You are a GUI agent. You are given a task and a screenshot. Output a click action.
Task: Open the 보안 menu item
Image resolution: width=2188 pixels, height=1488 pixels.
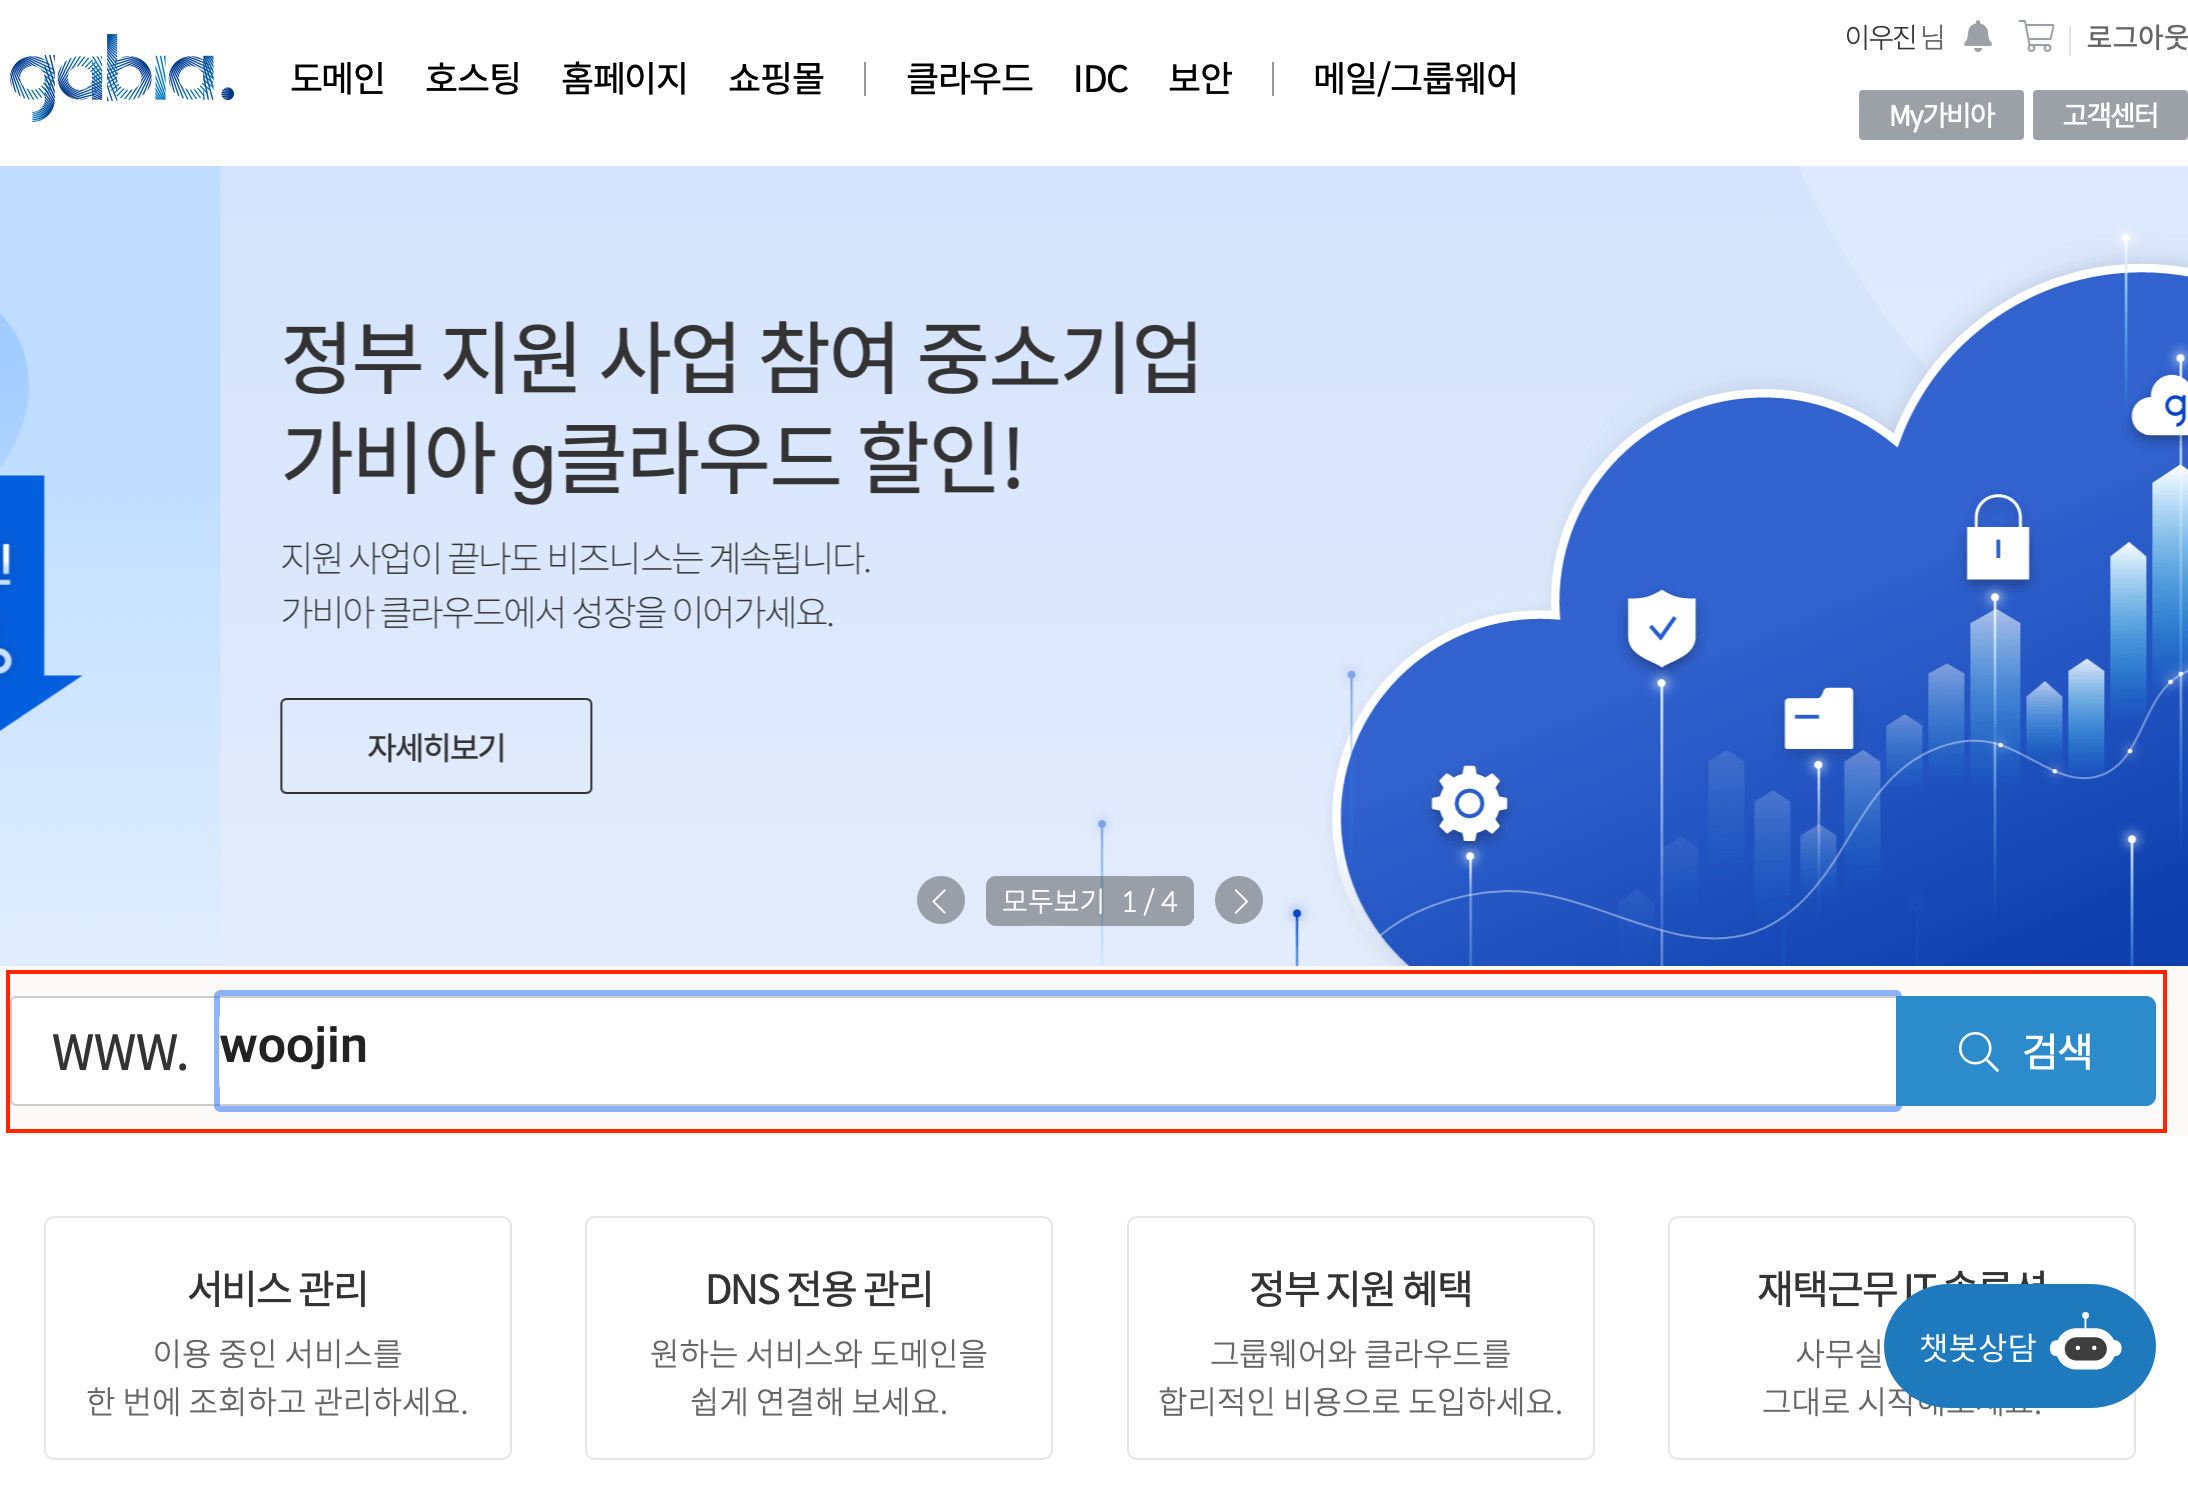[x=1199, y=78]
